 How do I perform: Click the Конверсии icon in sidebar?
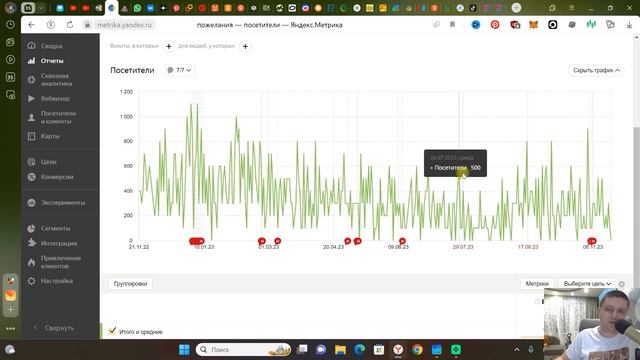31,177
